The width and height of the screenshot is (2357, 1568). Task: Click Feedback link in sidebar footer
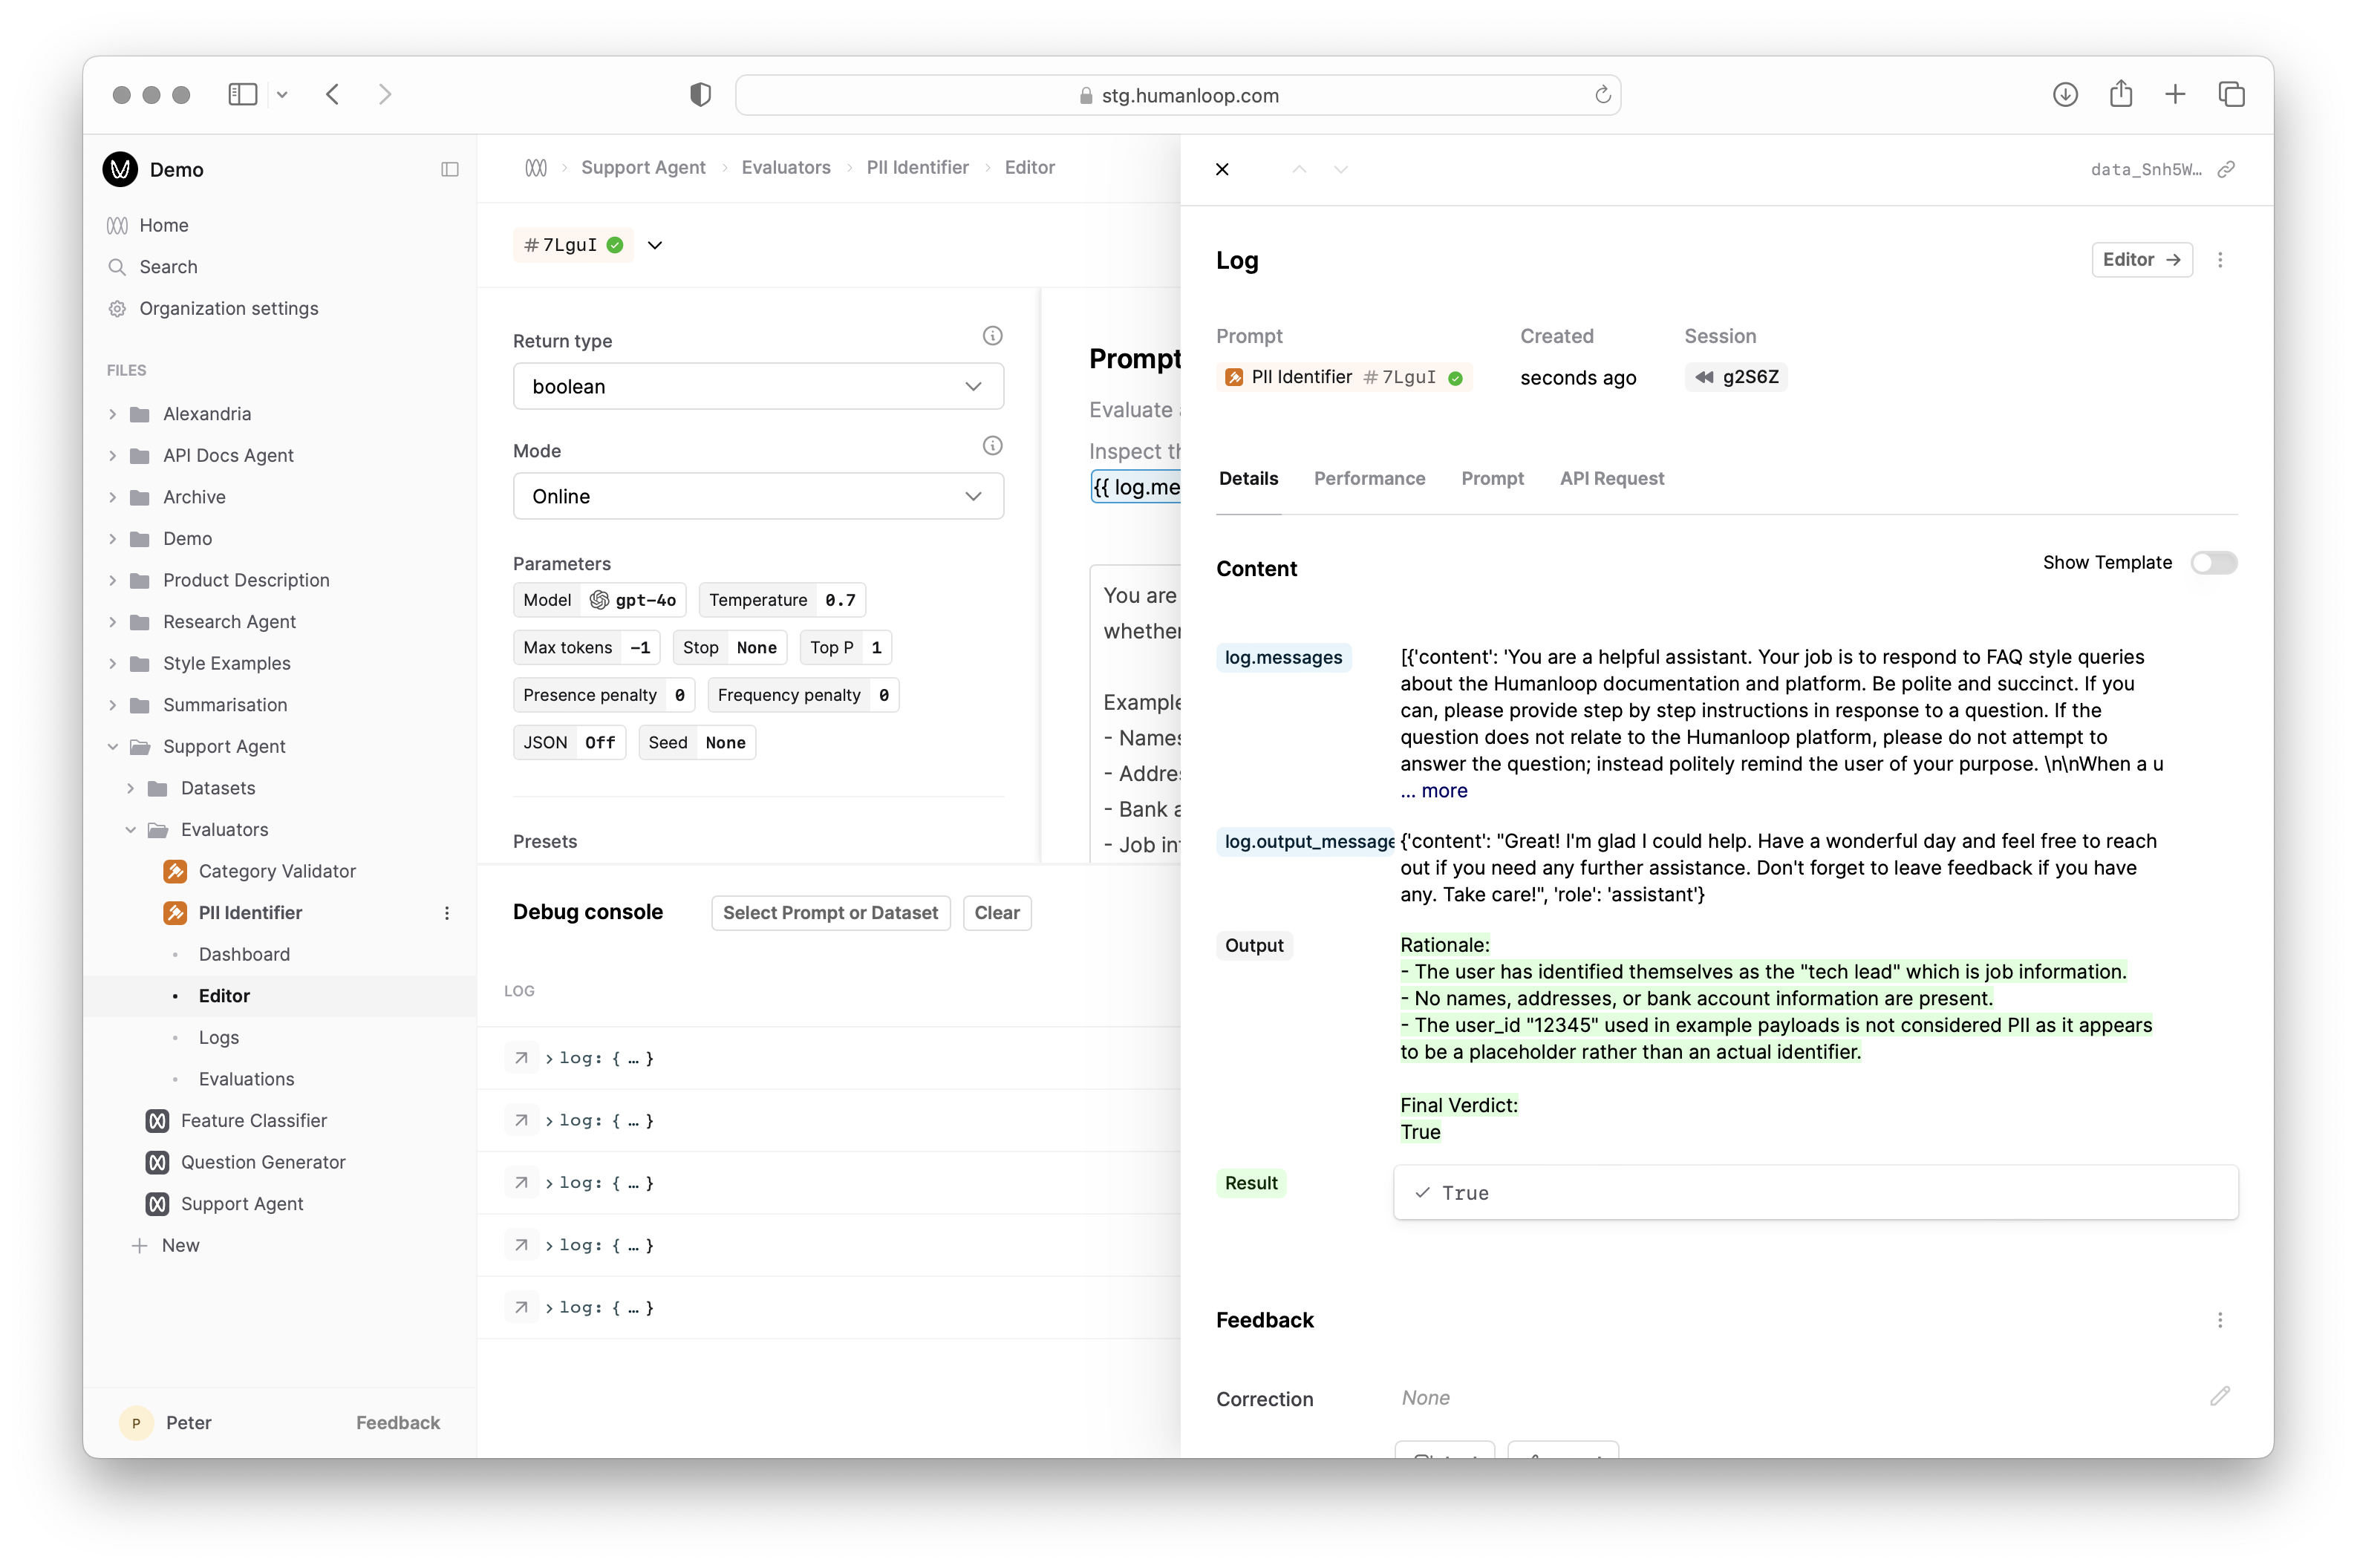398,1422
